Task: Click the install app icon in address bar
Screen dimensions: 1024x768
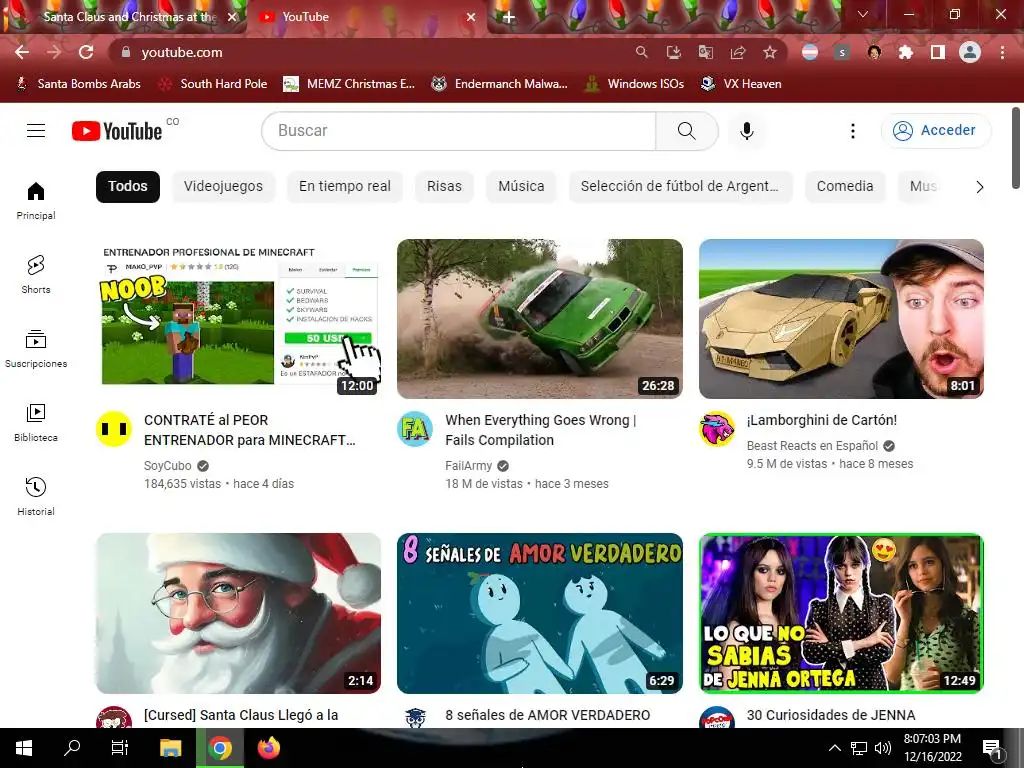Action: point(673,52)
